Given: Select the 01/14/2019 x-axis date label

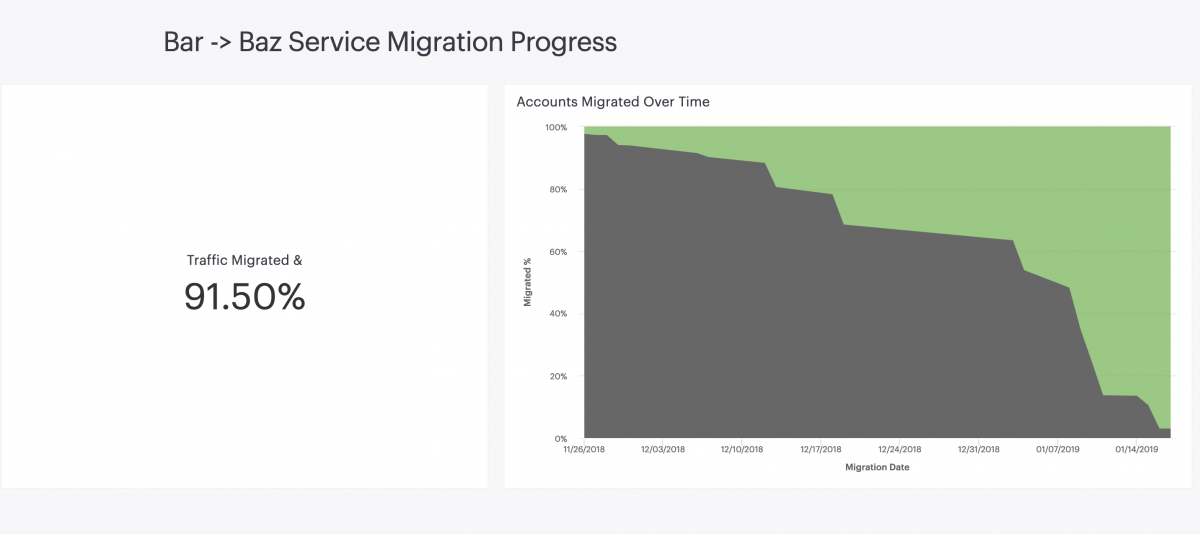Looking at the screenshot, I should pyautogui.click(x=1136, y=450).
